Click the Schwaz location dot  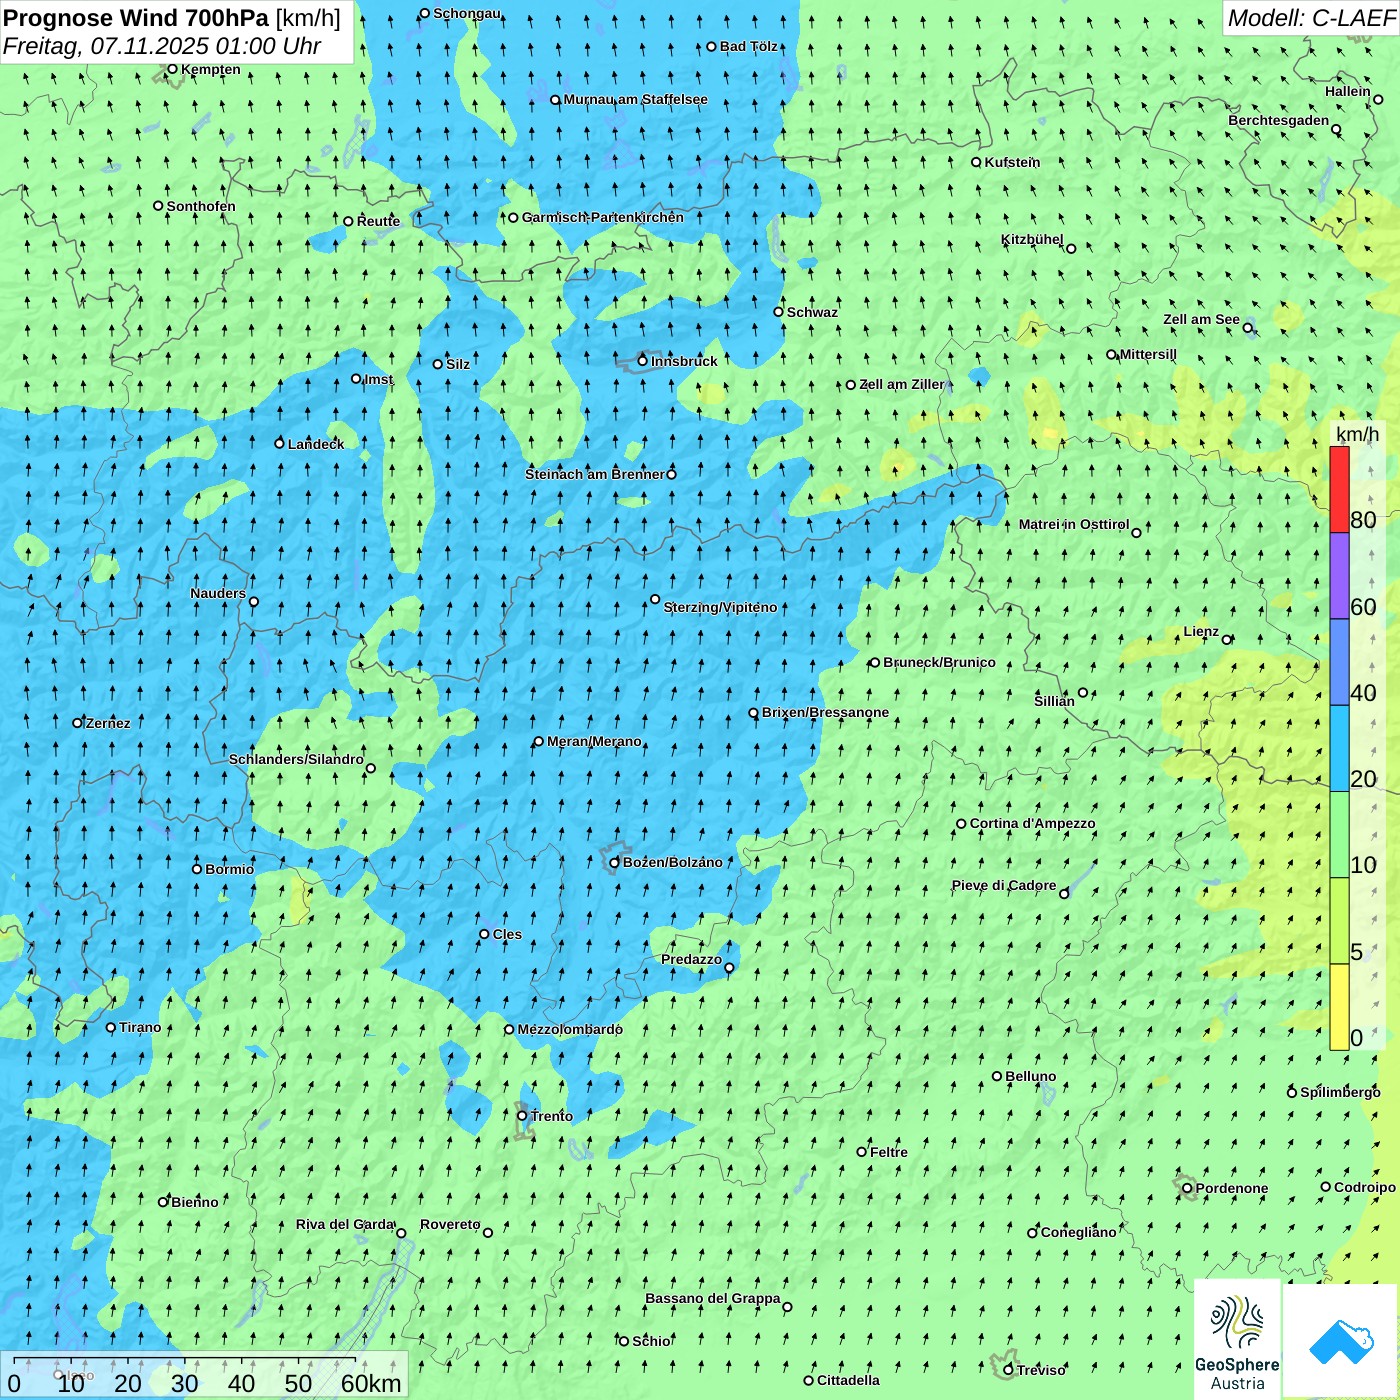779,312
